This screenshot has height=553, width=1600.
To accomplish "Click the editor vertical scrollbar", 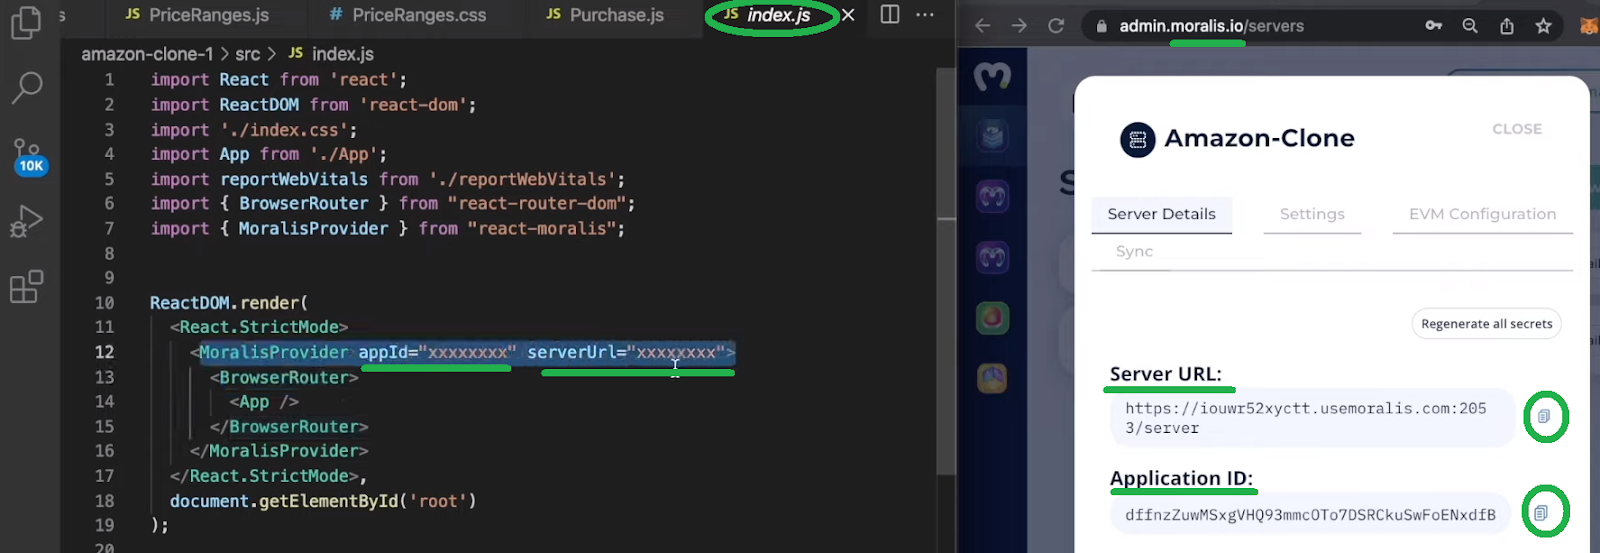I will [945, 270].
